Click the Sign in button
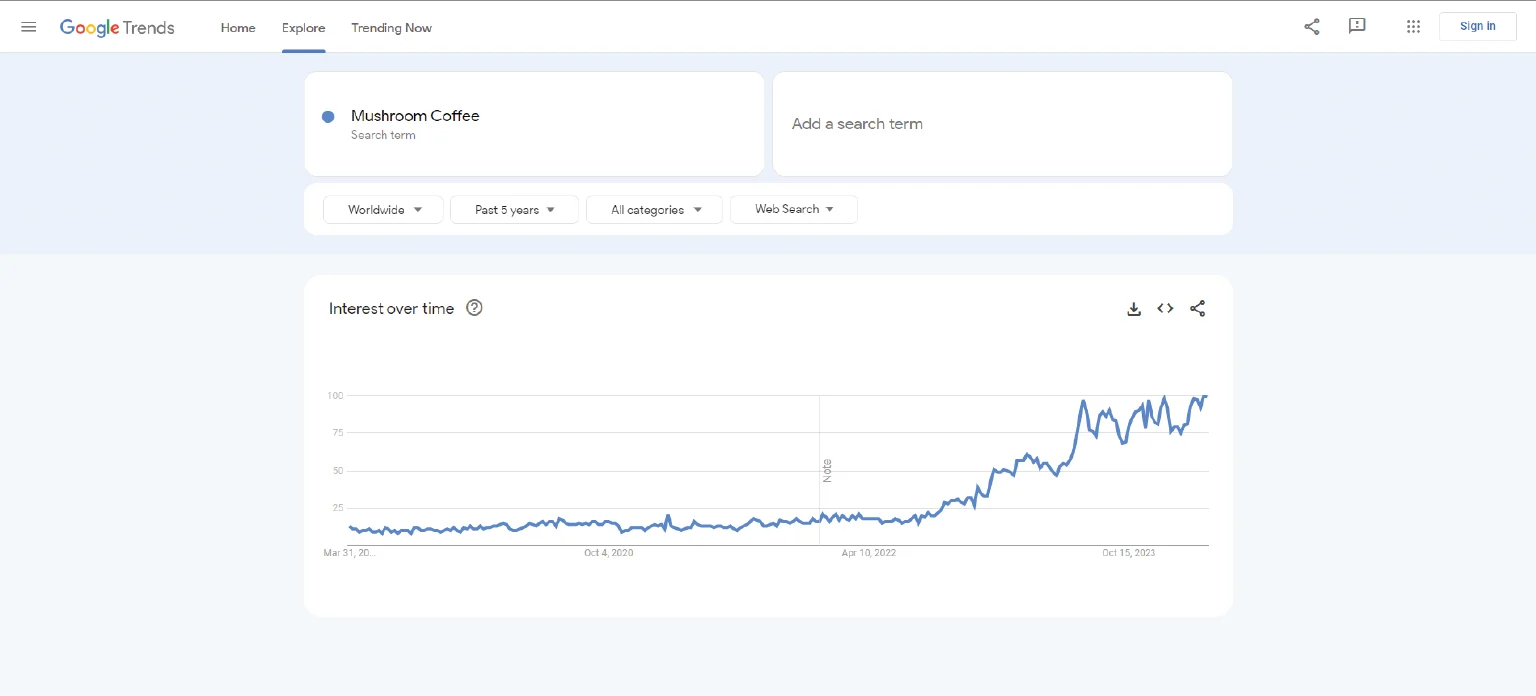The image size is (1536, 696). [x=1477, y=27]
